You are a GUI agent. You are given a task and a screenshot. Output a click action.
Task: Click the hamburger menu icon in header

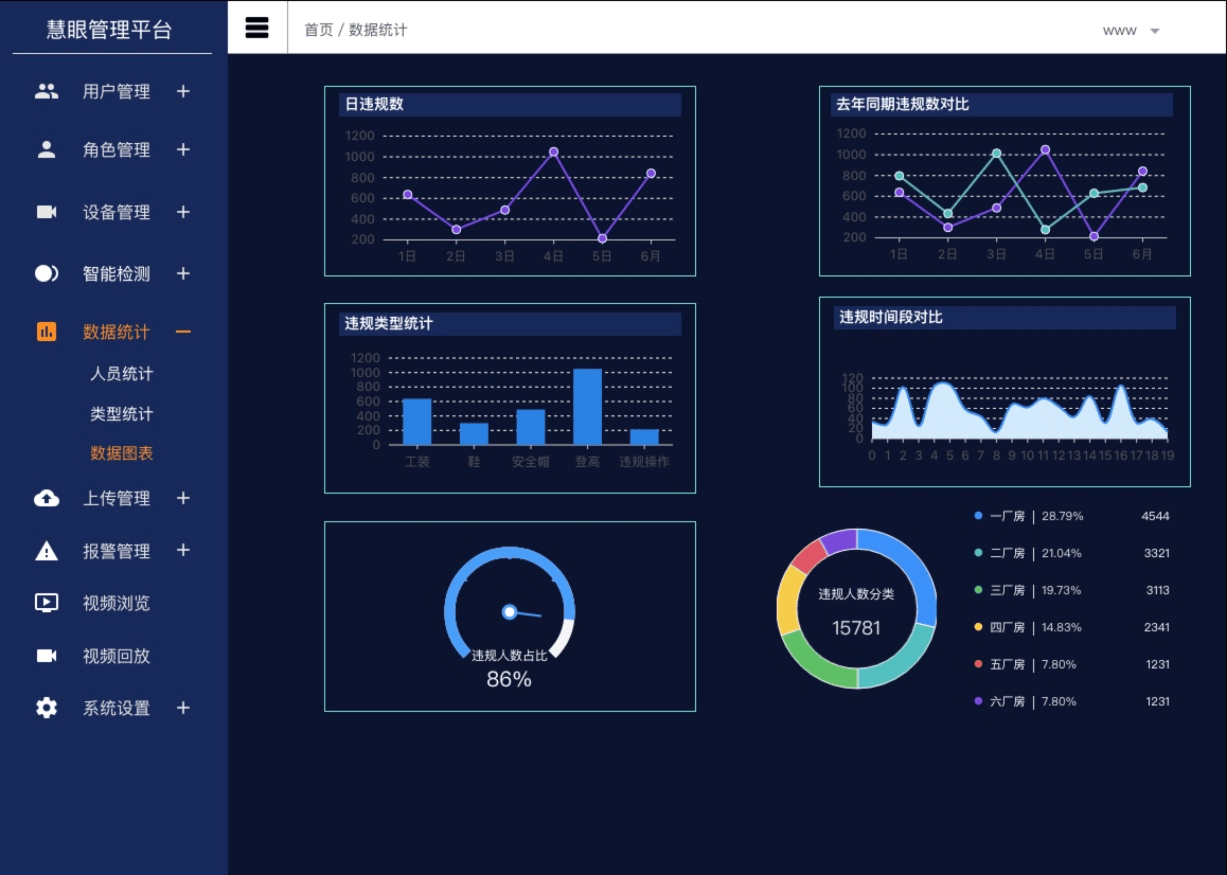(257, 28)
